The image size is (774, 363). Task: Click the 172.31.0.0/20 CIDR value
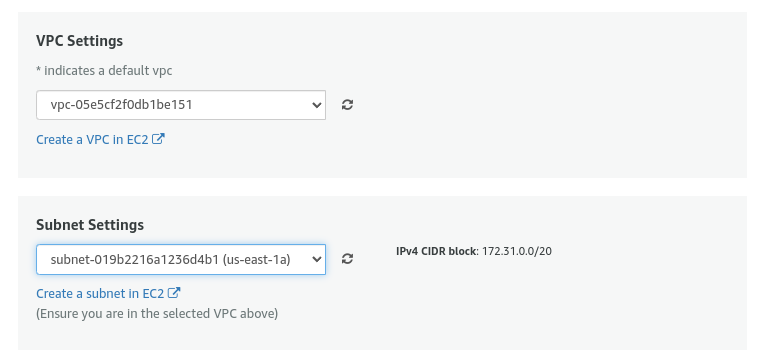point(517,251)
